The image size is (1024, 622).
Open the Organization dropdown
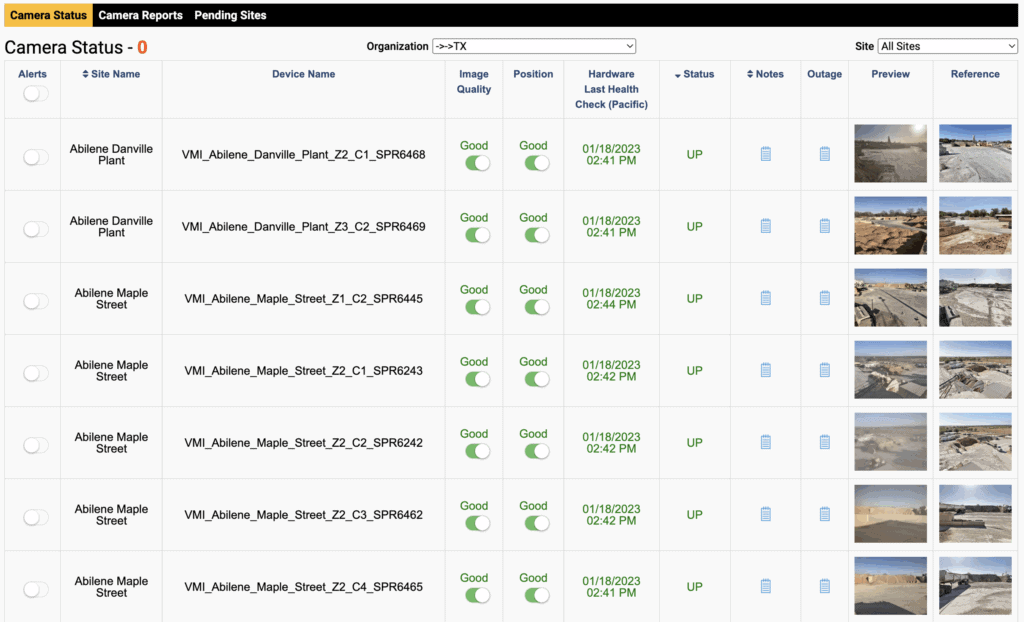pyautogui.click(x=533, y=46)
